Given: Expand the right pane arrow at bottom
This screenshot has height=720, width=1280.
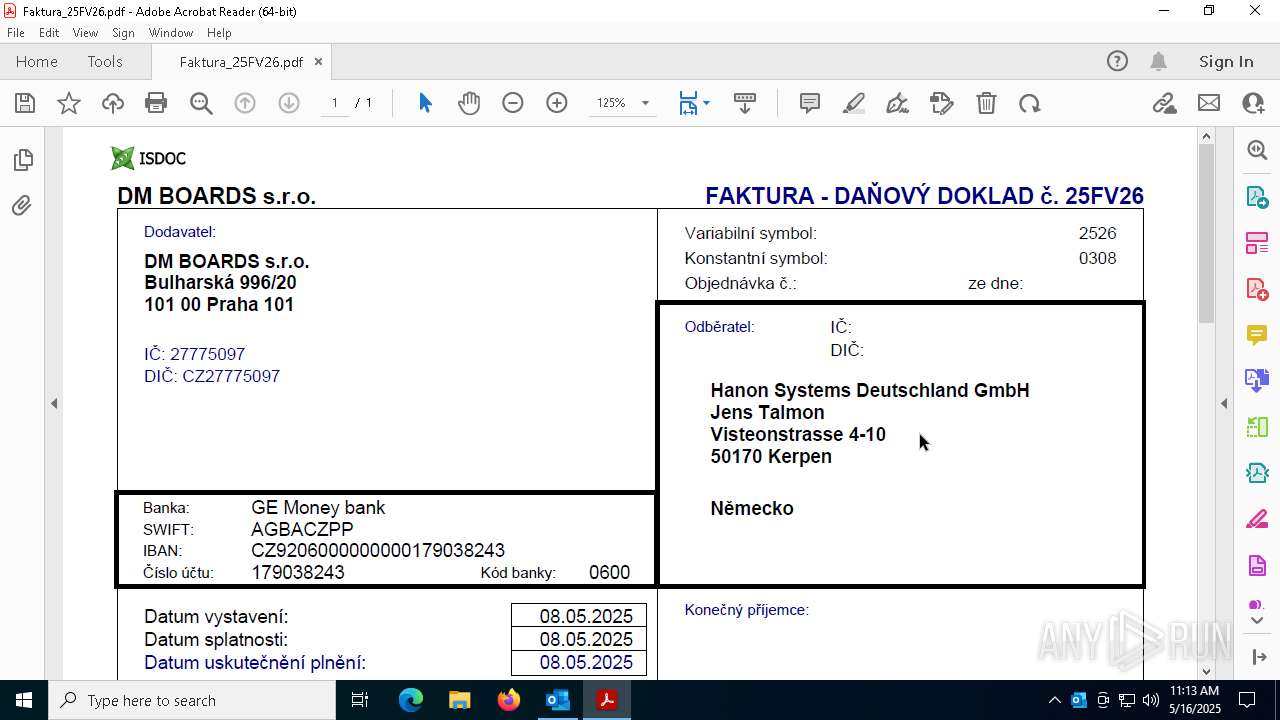Looking at the screenshot, I should point(1257,657).
